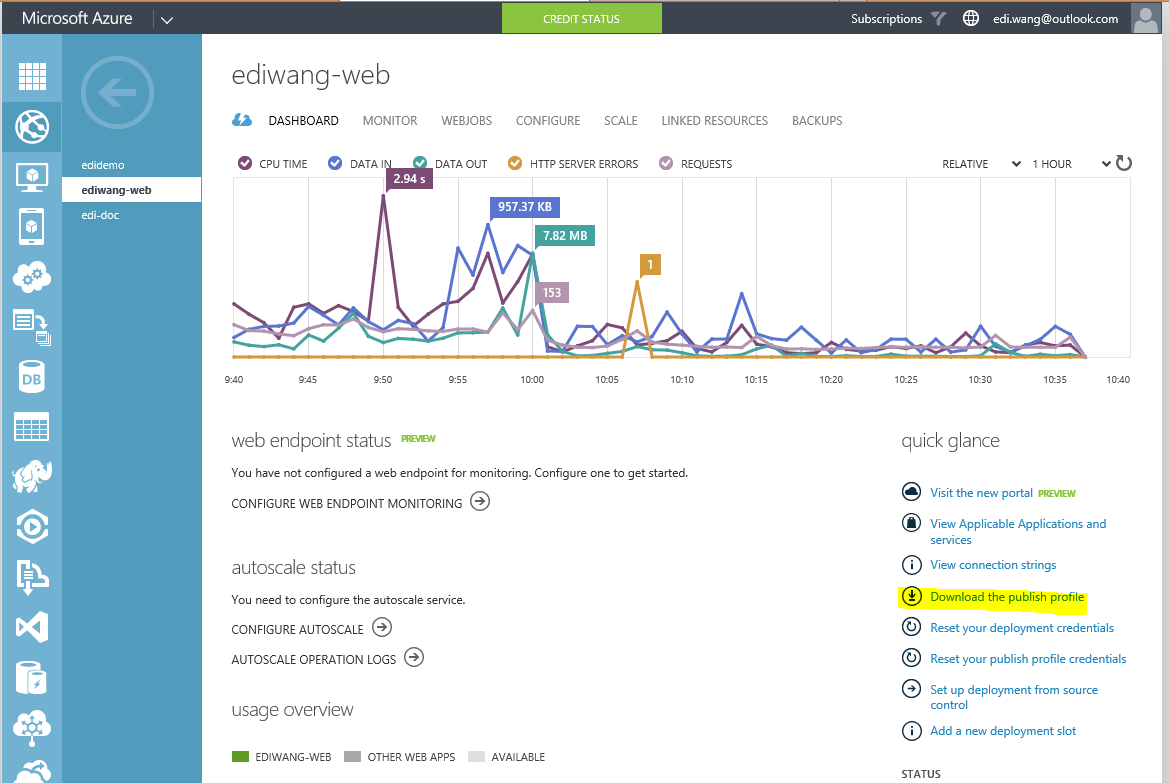Refresh the metrics chart
1169x783 pixels.
(x=1124, y=163)
